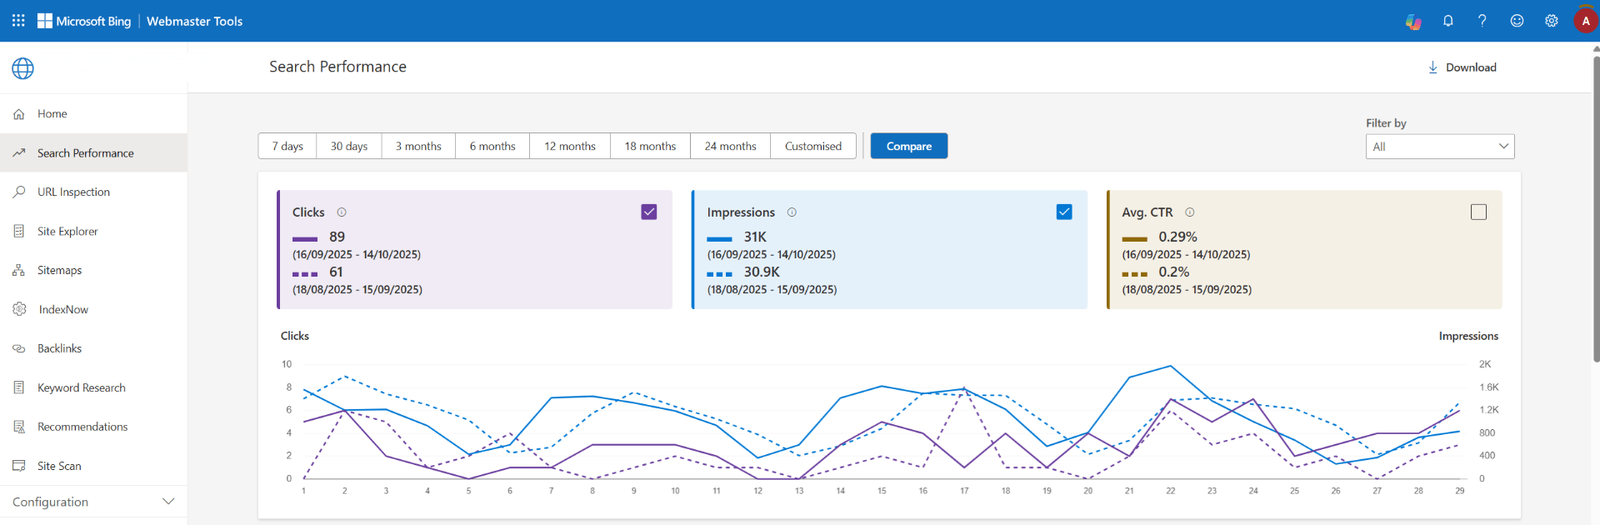This screenshot has width=1600, height=525.
Task: Select the 3 months range
Action: tap(418, 146)
